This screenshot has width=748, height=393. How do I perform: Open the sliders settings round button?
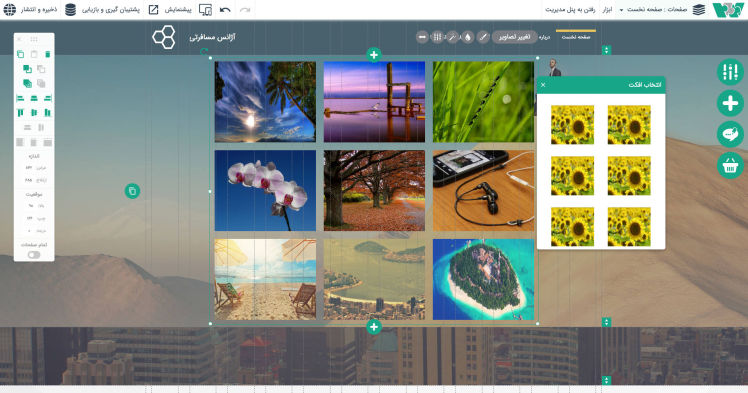[730, 72]
